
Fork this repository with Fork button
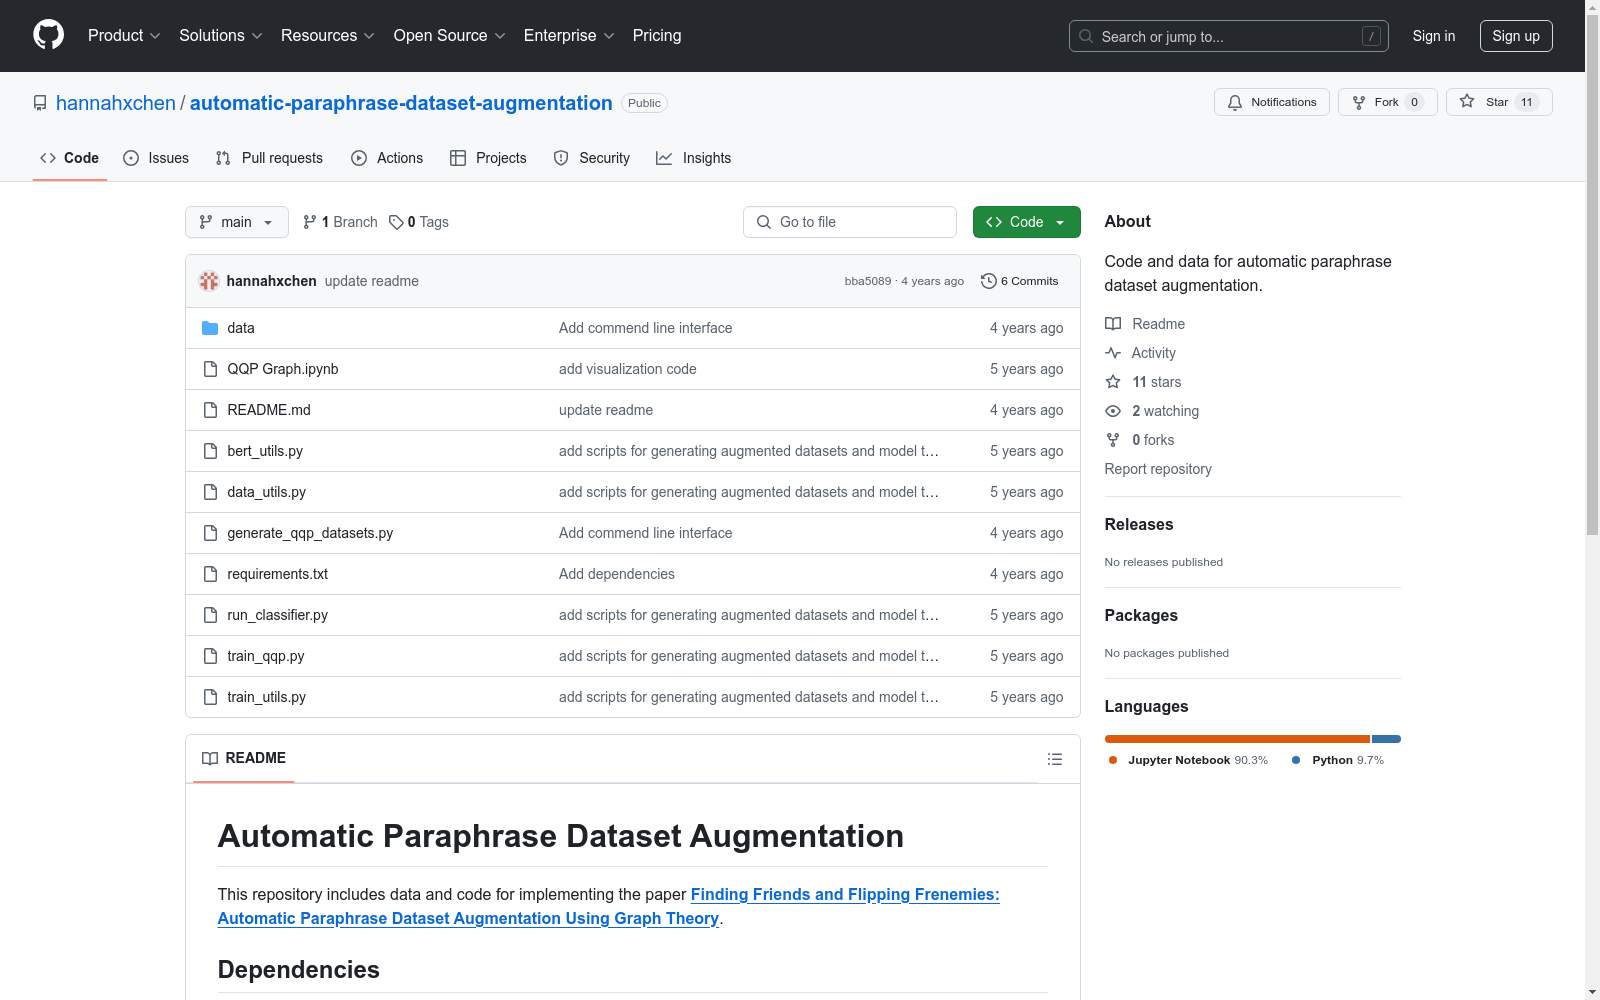click(x=1387, y=102)
